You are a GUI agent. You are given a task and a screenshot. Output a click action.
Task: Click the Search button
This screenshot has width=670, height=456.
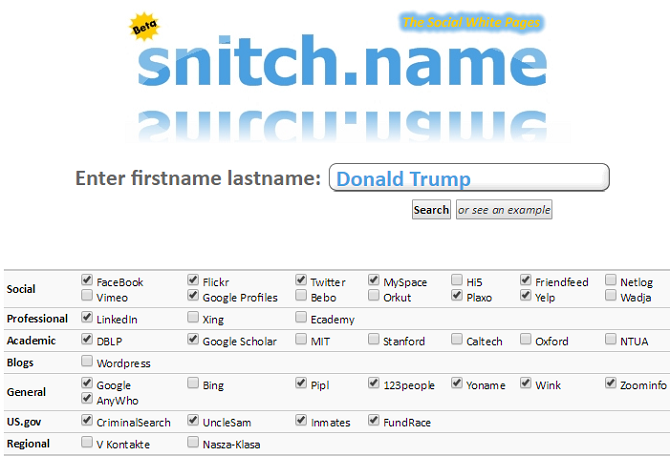point(431,210)
